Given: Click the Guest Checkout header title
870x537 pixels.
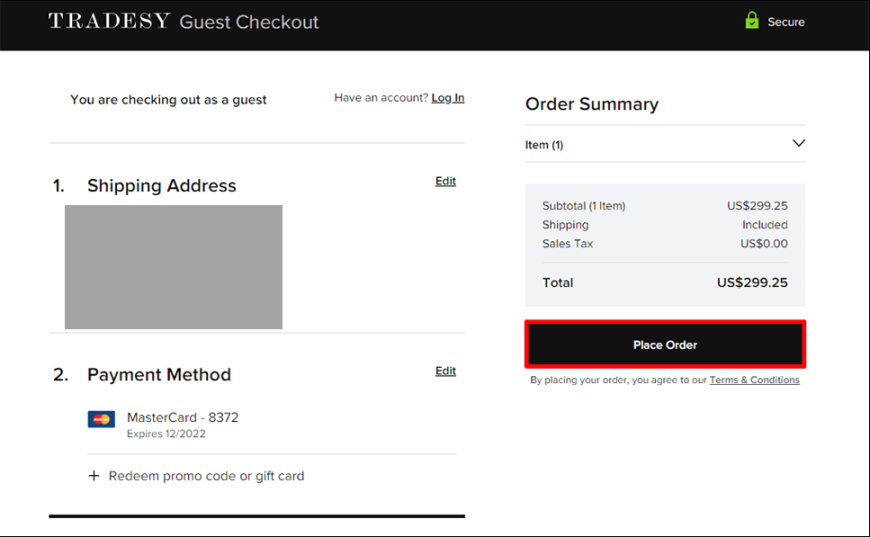Looking at the screenshot, I should tap(249, 22).
